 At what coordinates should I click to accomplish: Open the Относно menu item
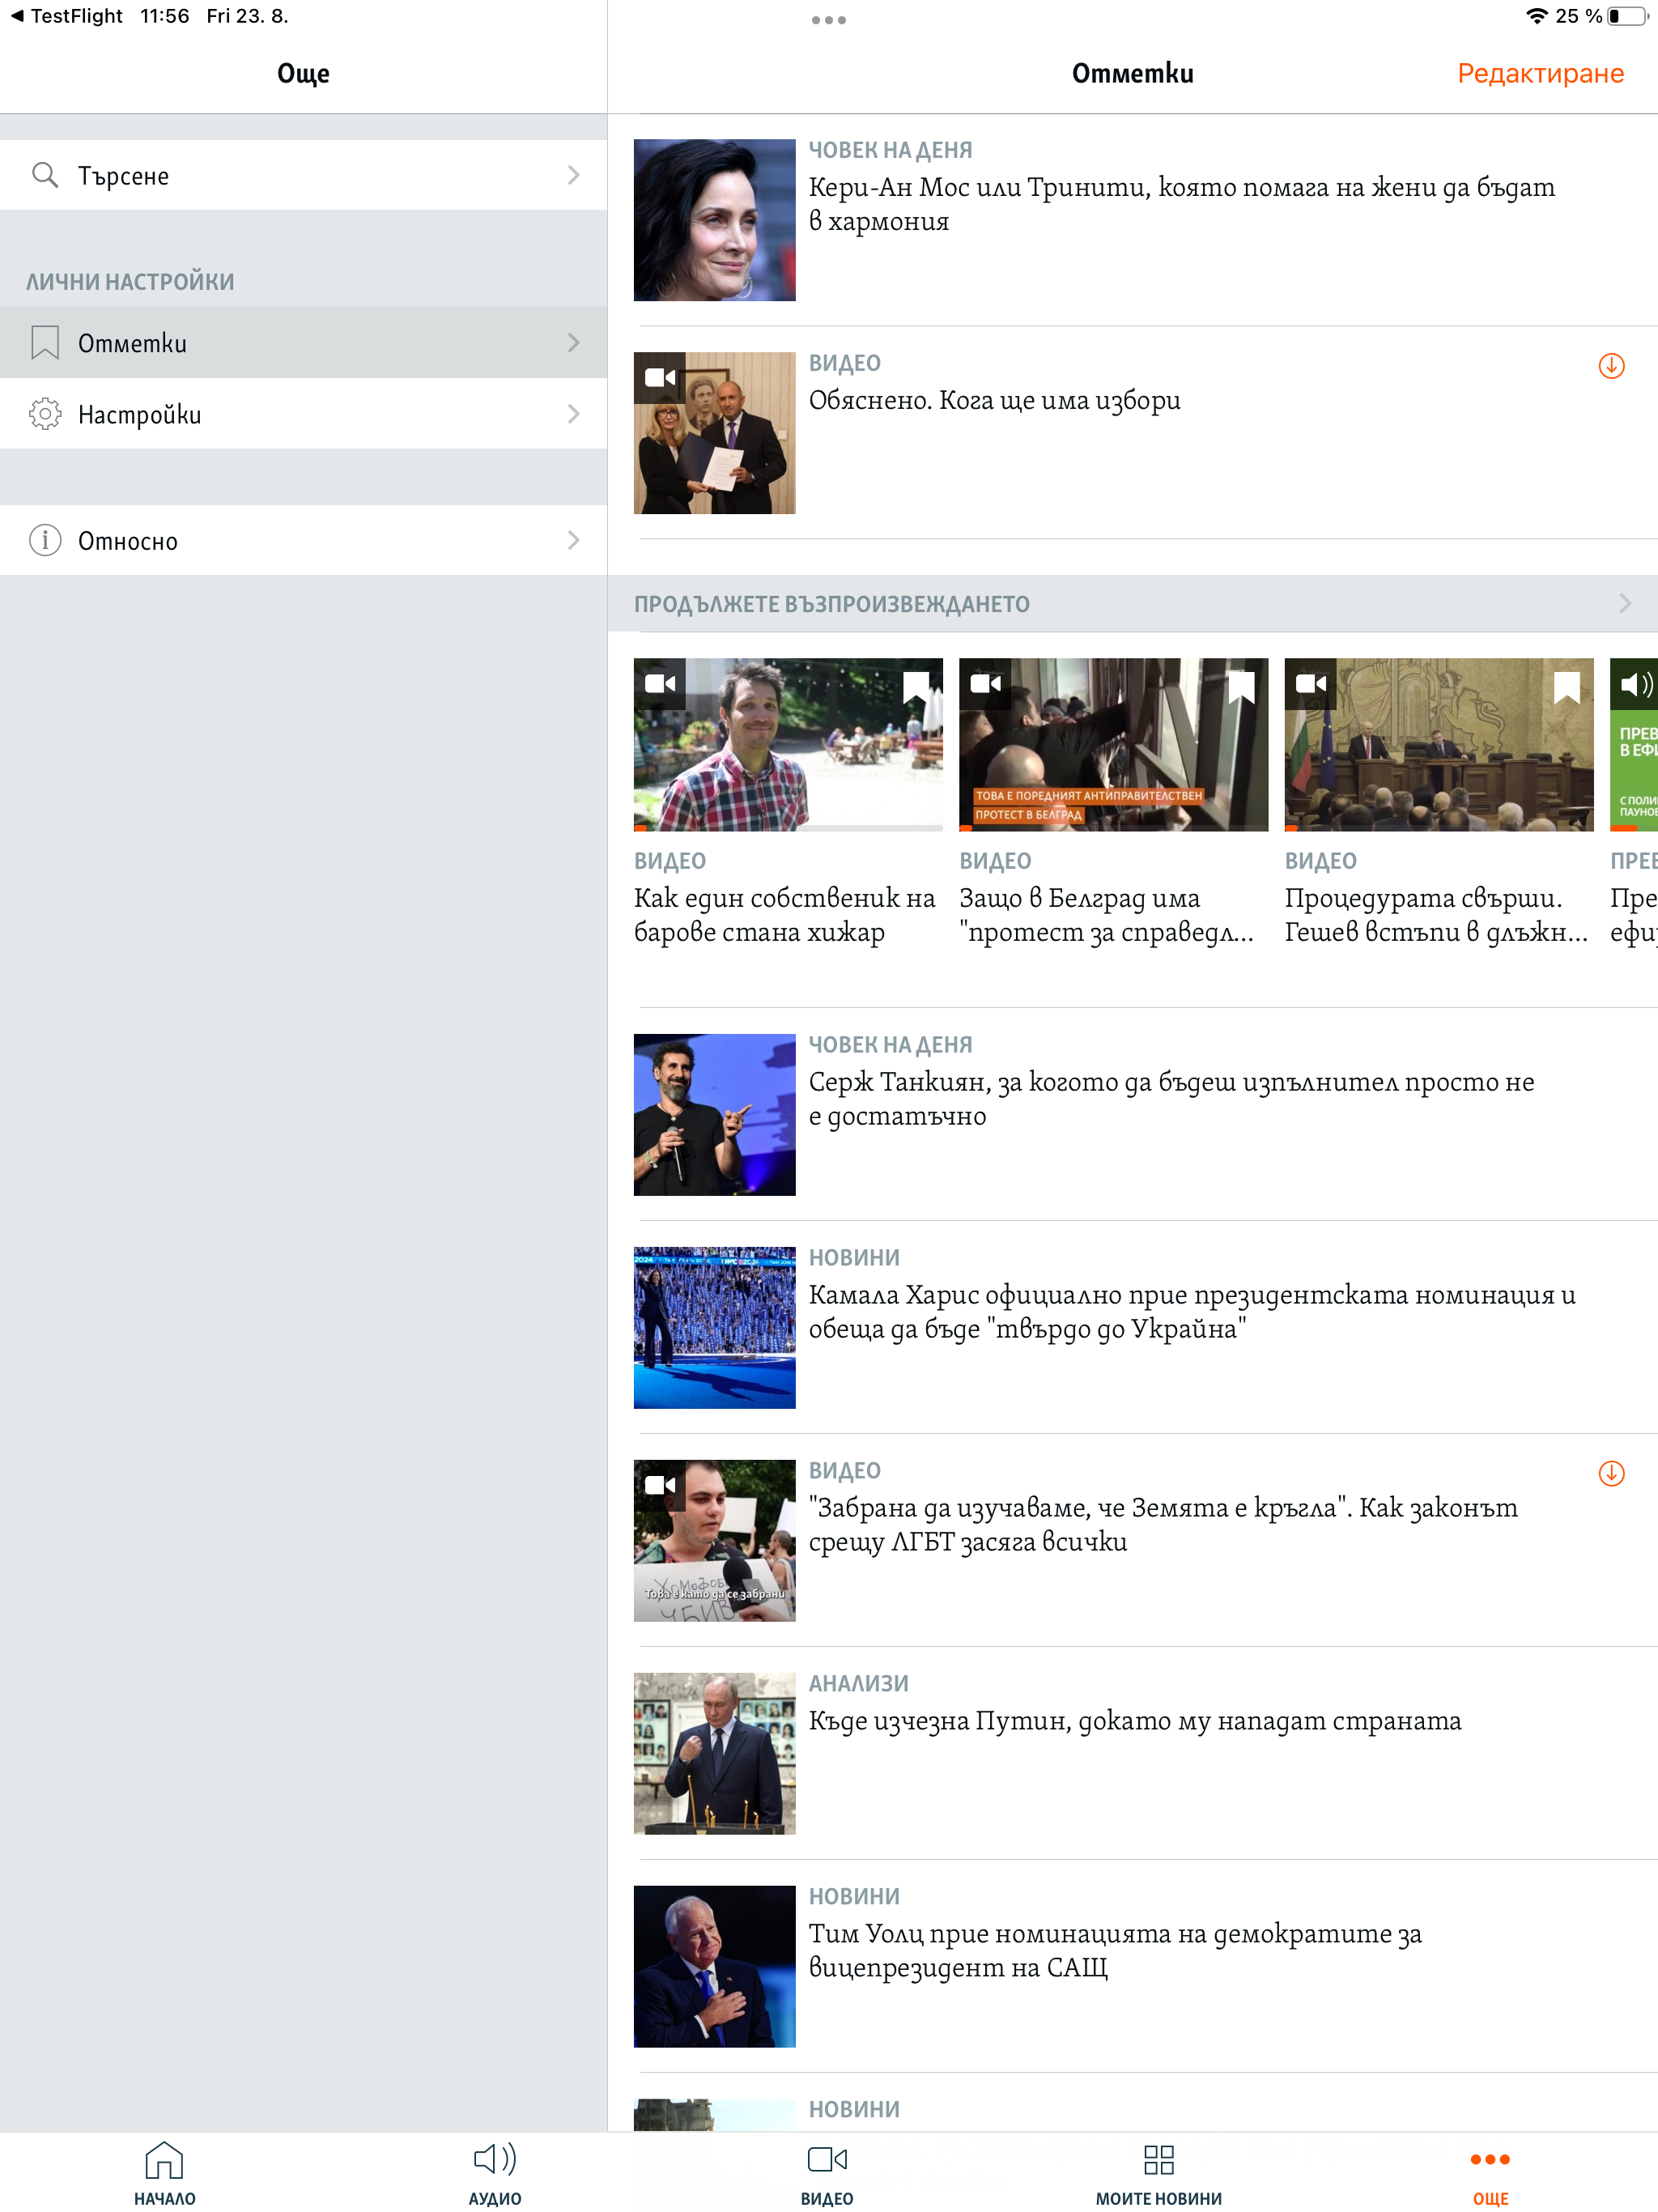[x=304, y=540]
